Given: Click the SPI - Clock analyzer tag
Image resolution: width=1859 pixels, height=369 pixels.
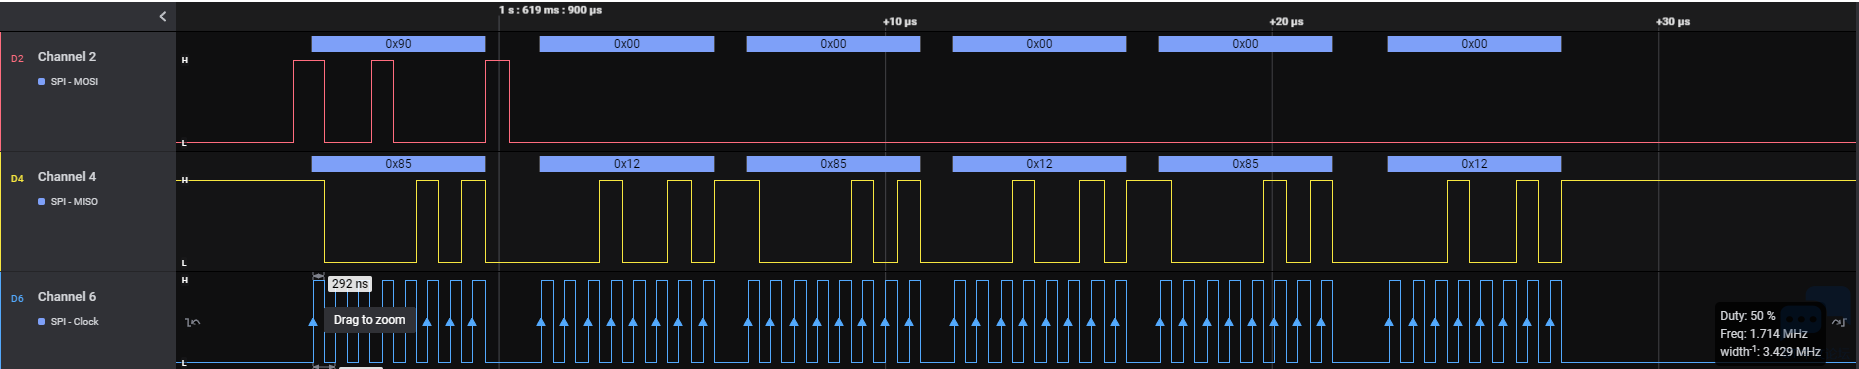Looking at the screenshot, I should [x=68, y=322].
